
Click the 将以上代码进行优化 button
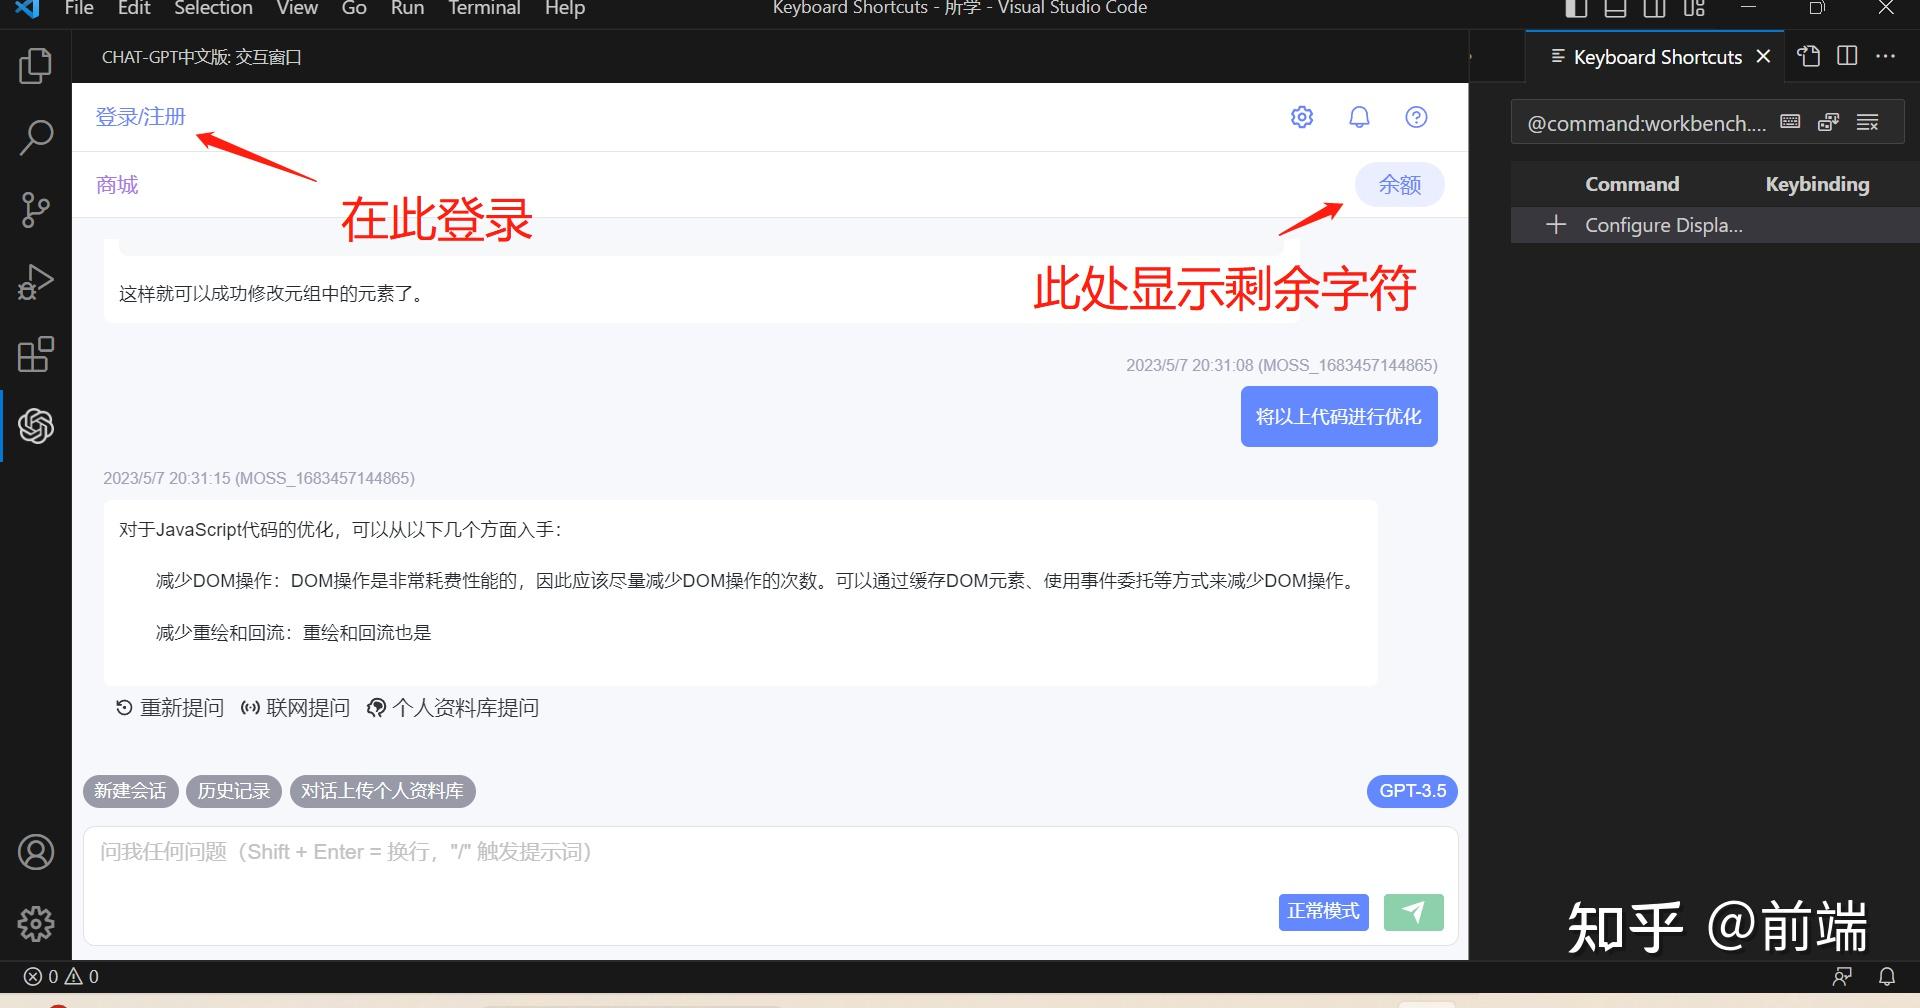coord(1338,416)
